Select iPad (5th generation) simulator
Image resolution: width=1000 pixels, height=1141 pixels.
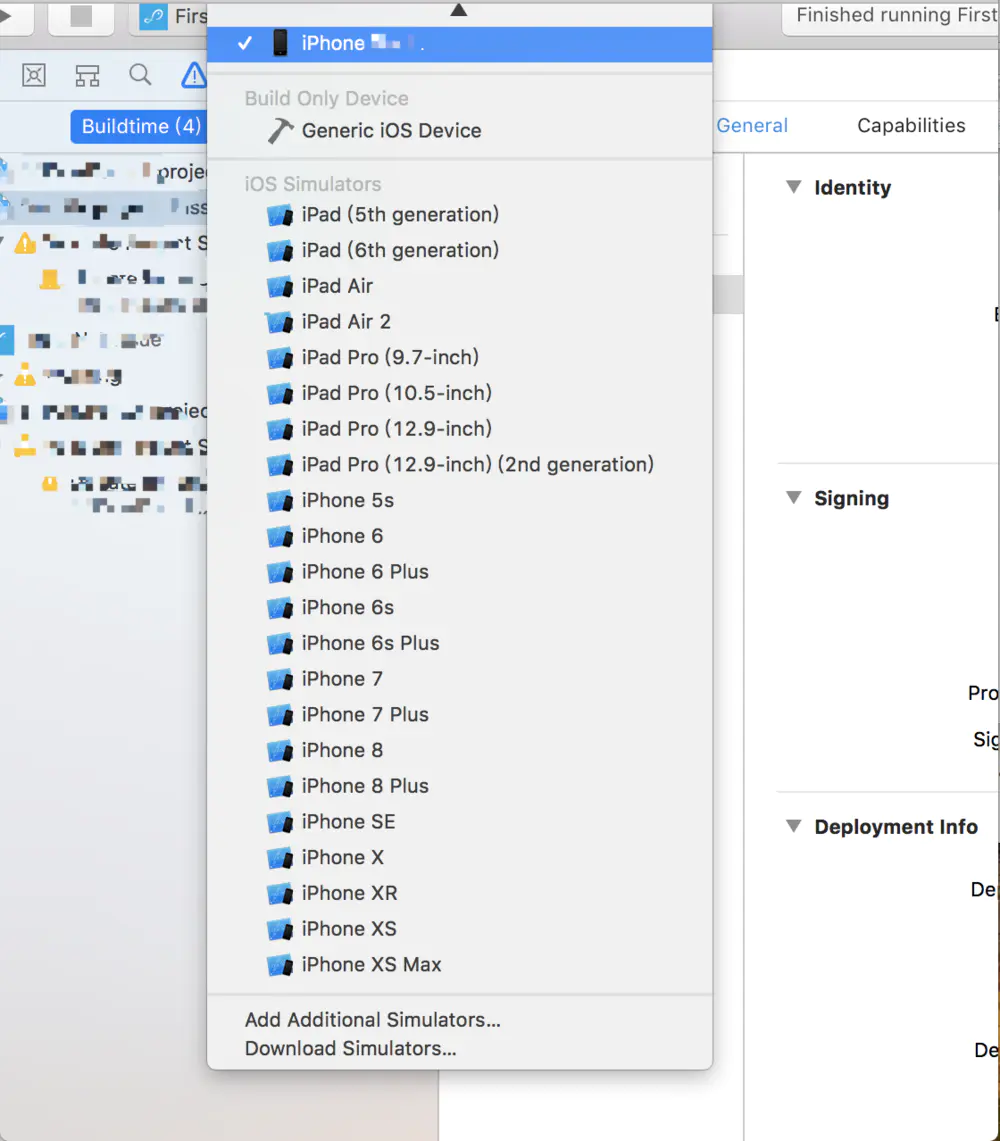(459, 215)
